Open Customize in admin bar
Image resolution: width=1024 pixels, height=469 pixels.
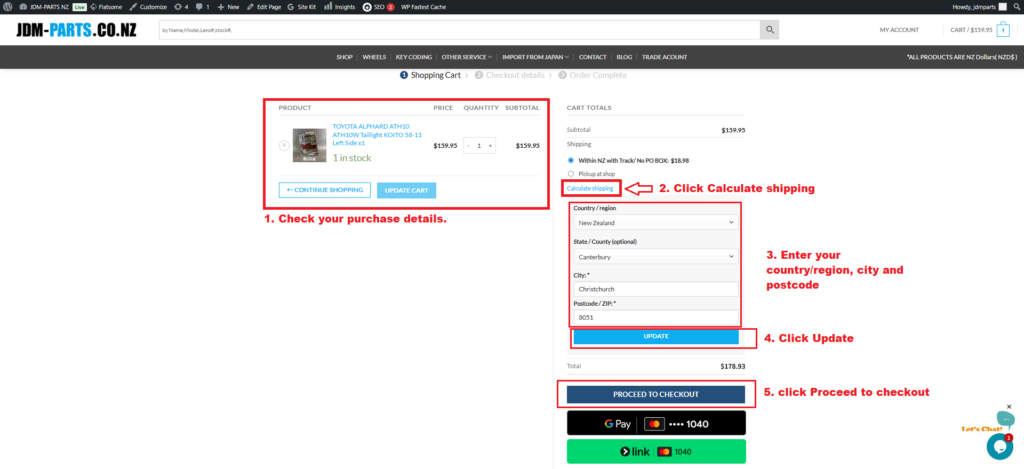click(x=148, y=7)
